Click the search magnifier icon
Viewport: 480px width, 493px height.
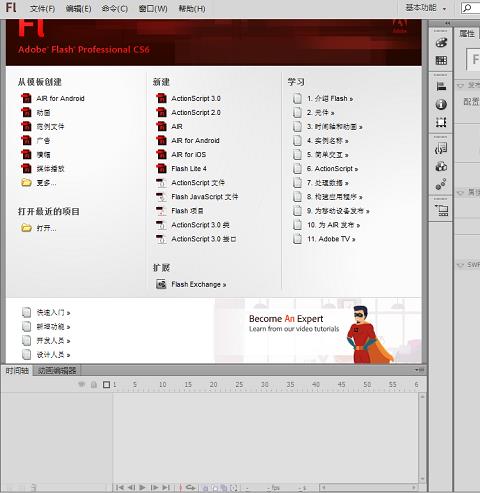coord(468,8)
